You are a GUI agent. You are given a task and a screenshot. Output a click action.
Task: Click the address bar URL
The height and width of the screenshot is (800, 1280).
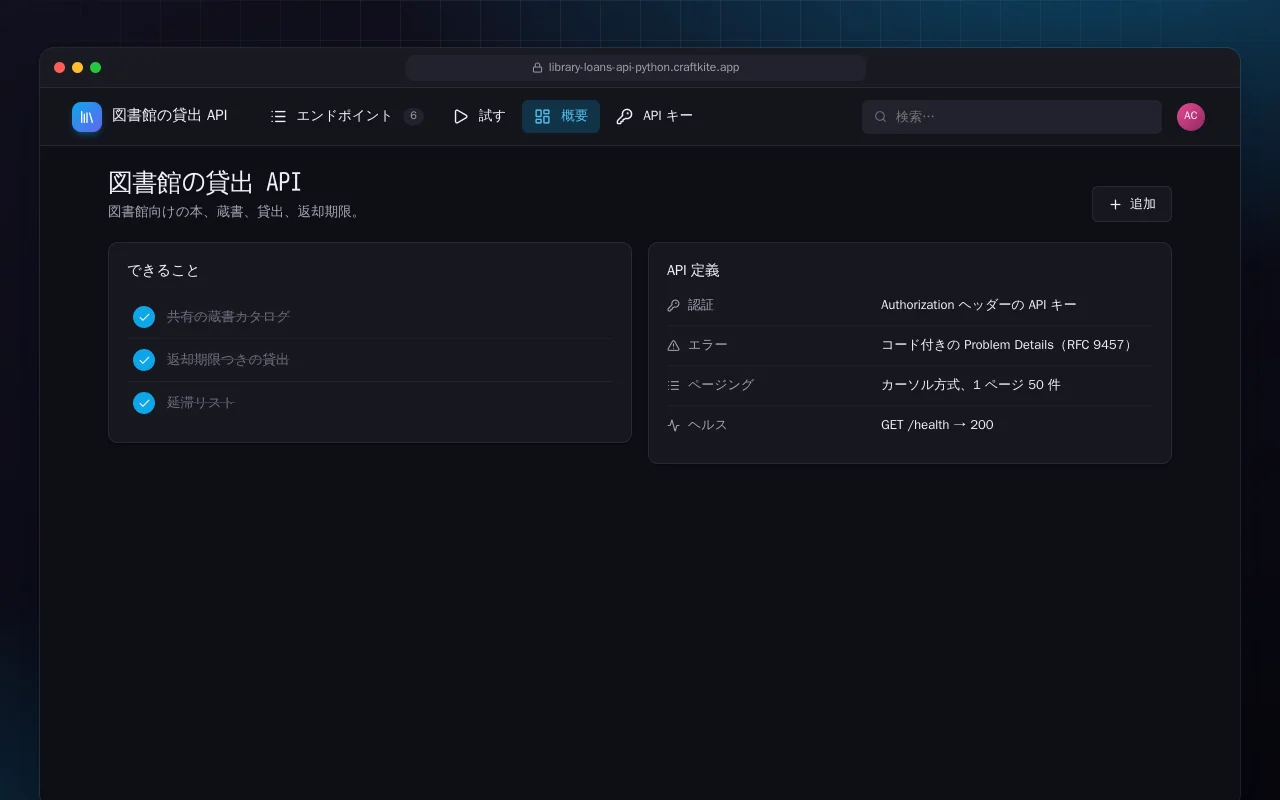pyautogui.click(x=644, y=67)
